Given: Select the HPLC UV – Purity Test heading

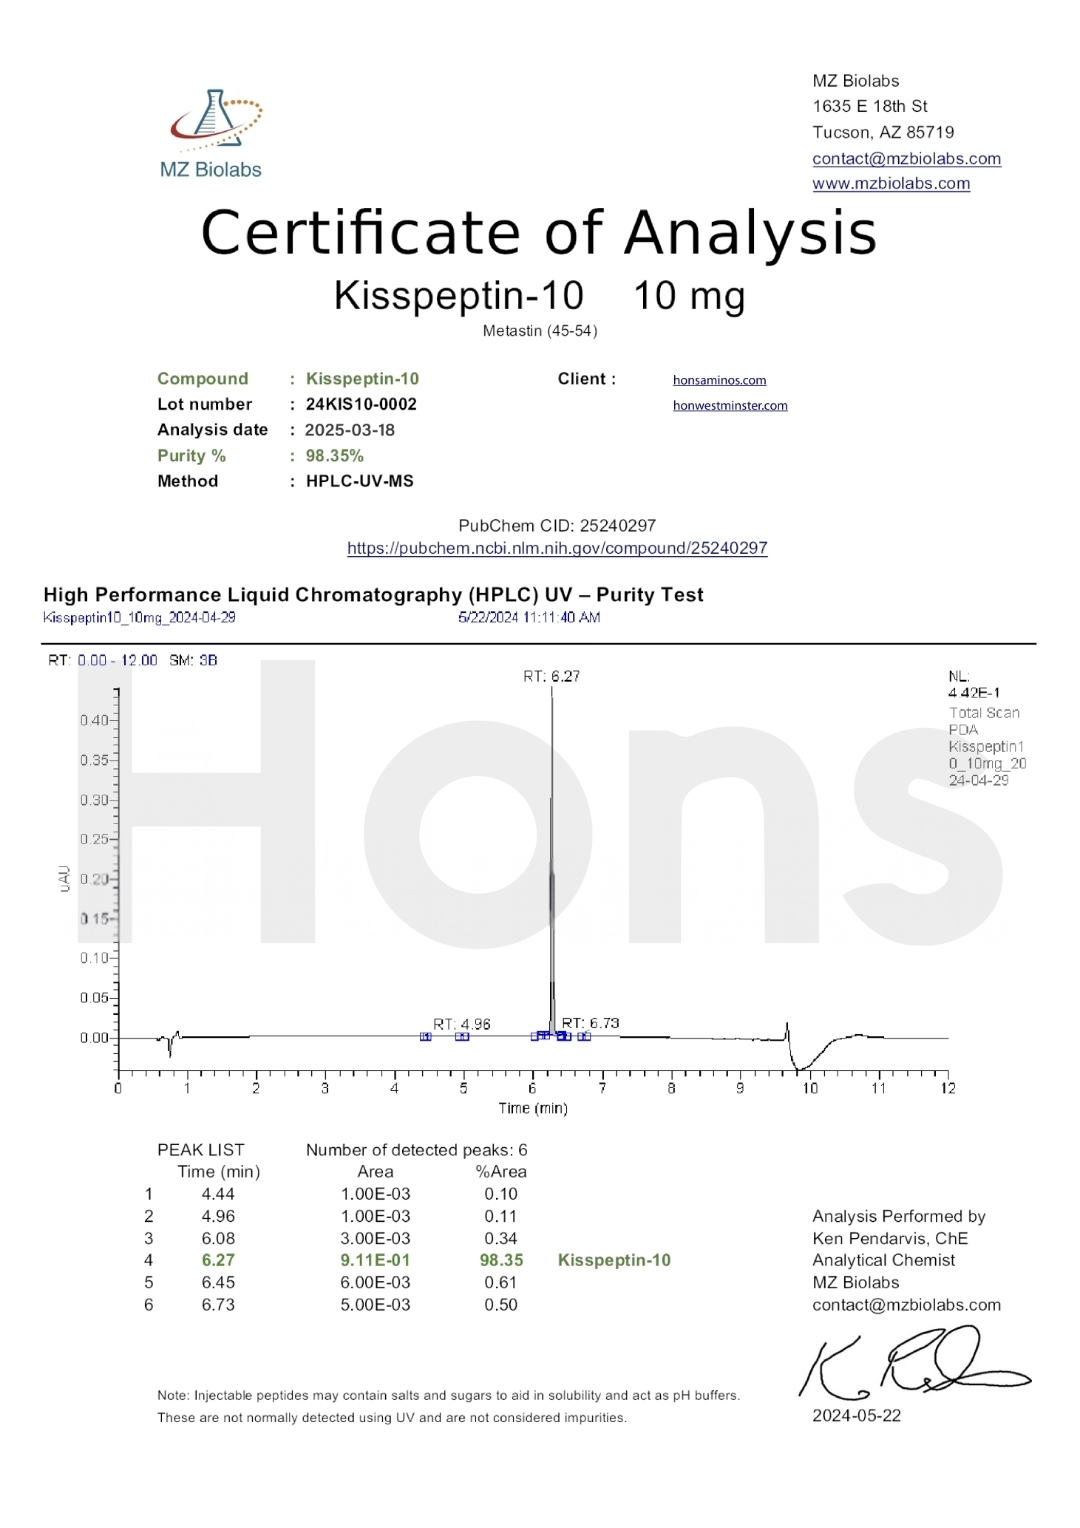Looking at the screenshot, I should pos(373,595).
